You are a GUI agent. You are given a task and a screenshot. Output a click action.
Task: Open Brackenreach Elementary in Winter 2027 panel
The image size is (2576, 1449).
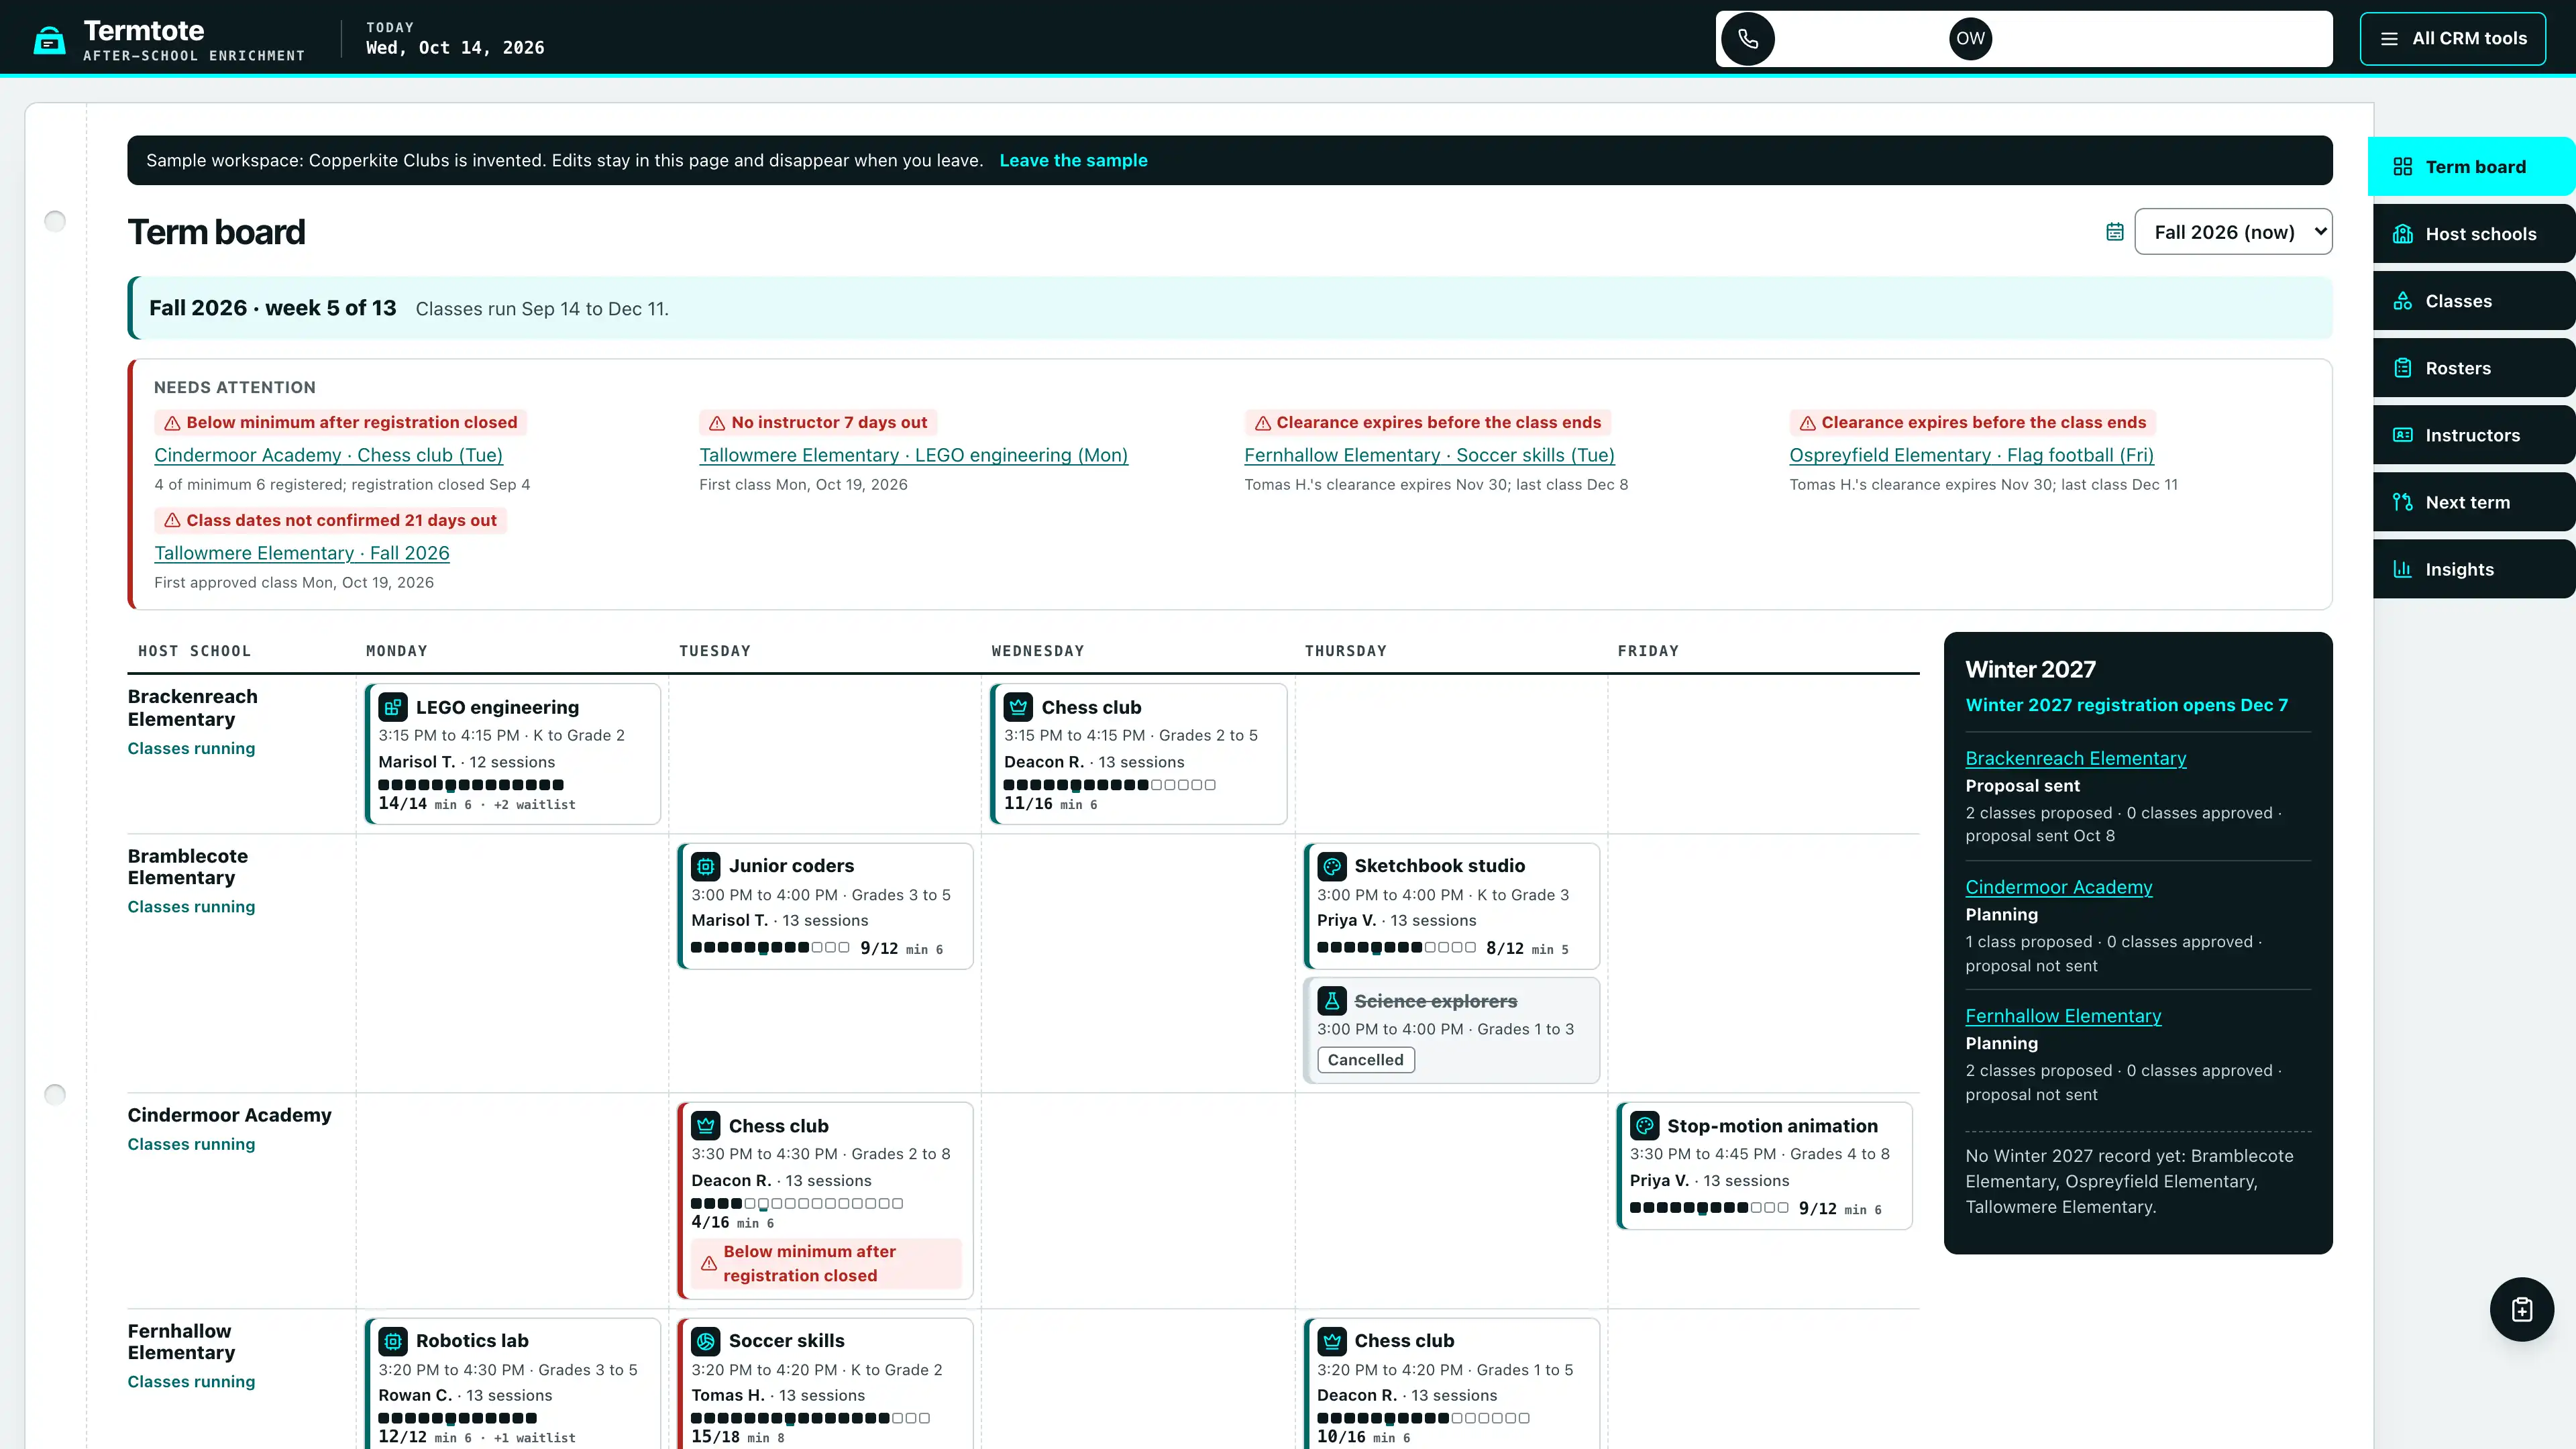click(2075, 758)
